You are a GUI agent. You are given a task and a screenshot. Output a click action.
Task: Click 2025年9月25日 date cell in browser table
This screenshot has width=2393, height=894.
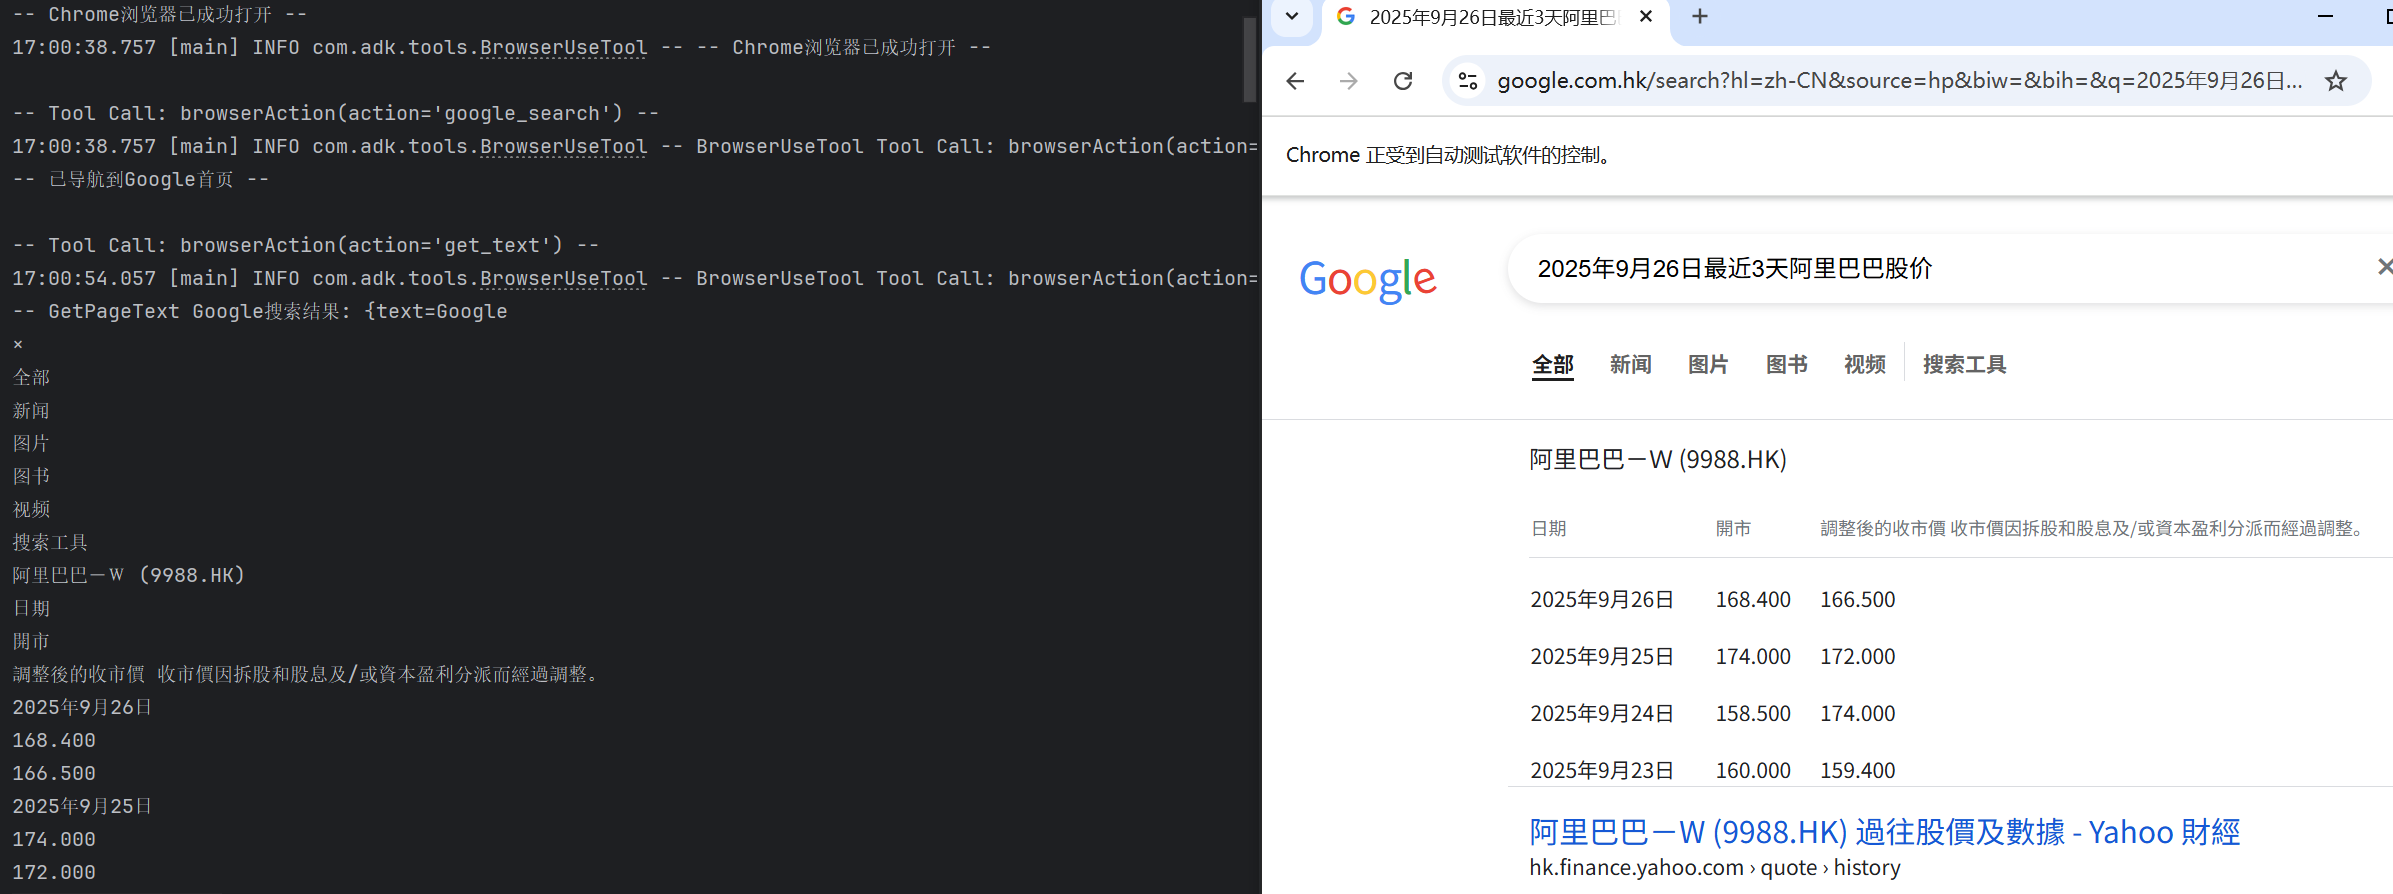(1602, 656)
